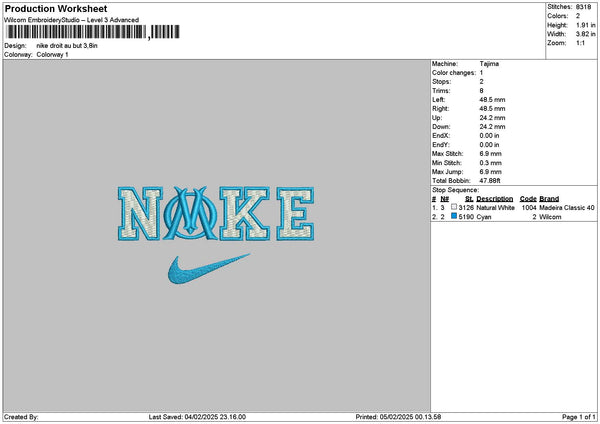Click the Min Stitch 0.3 mm value
This screenshot has height=424, width=600.
click(x=491, y=163)
